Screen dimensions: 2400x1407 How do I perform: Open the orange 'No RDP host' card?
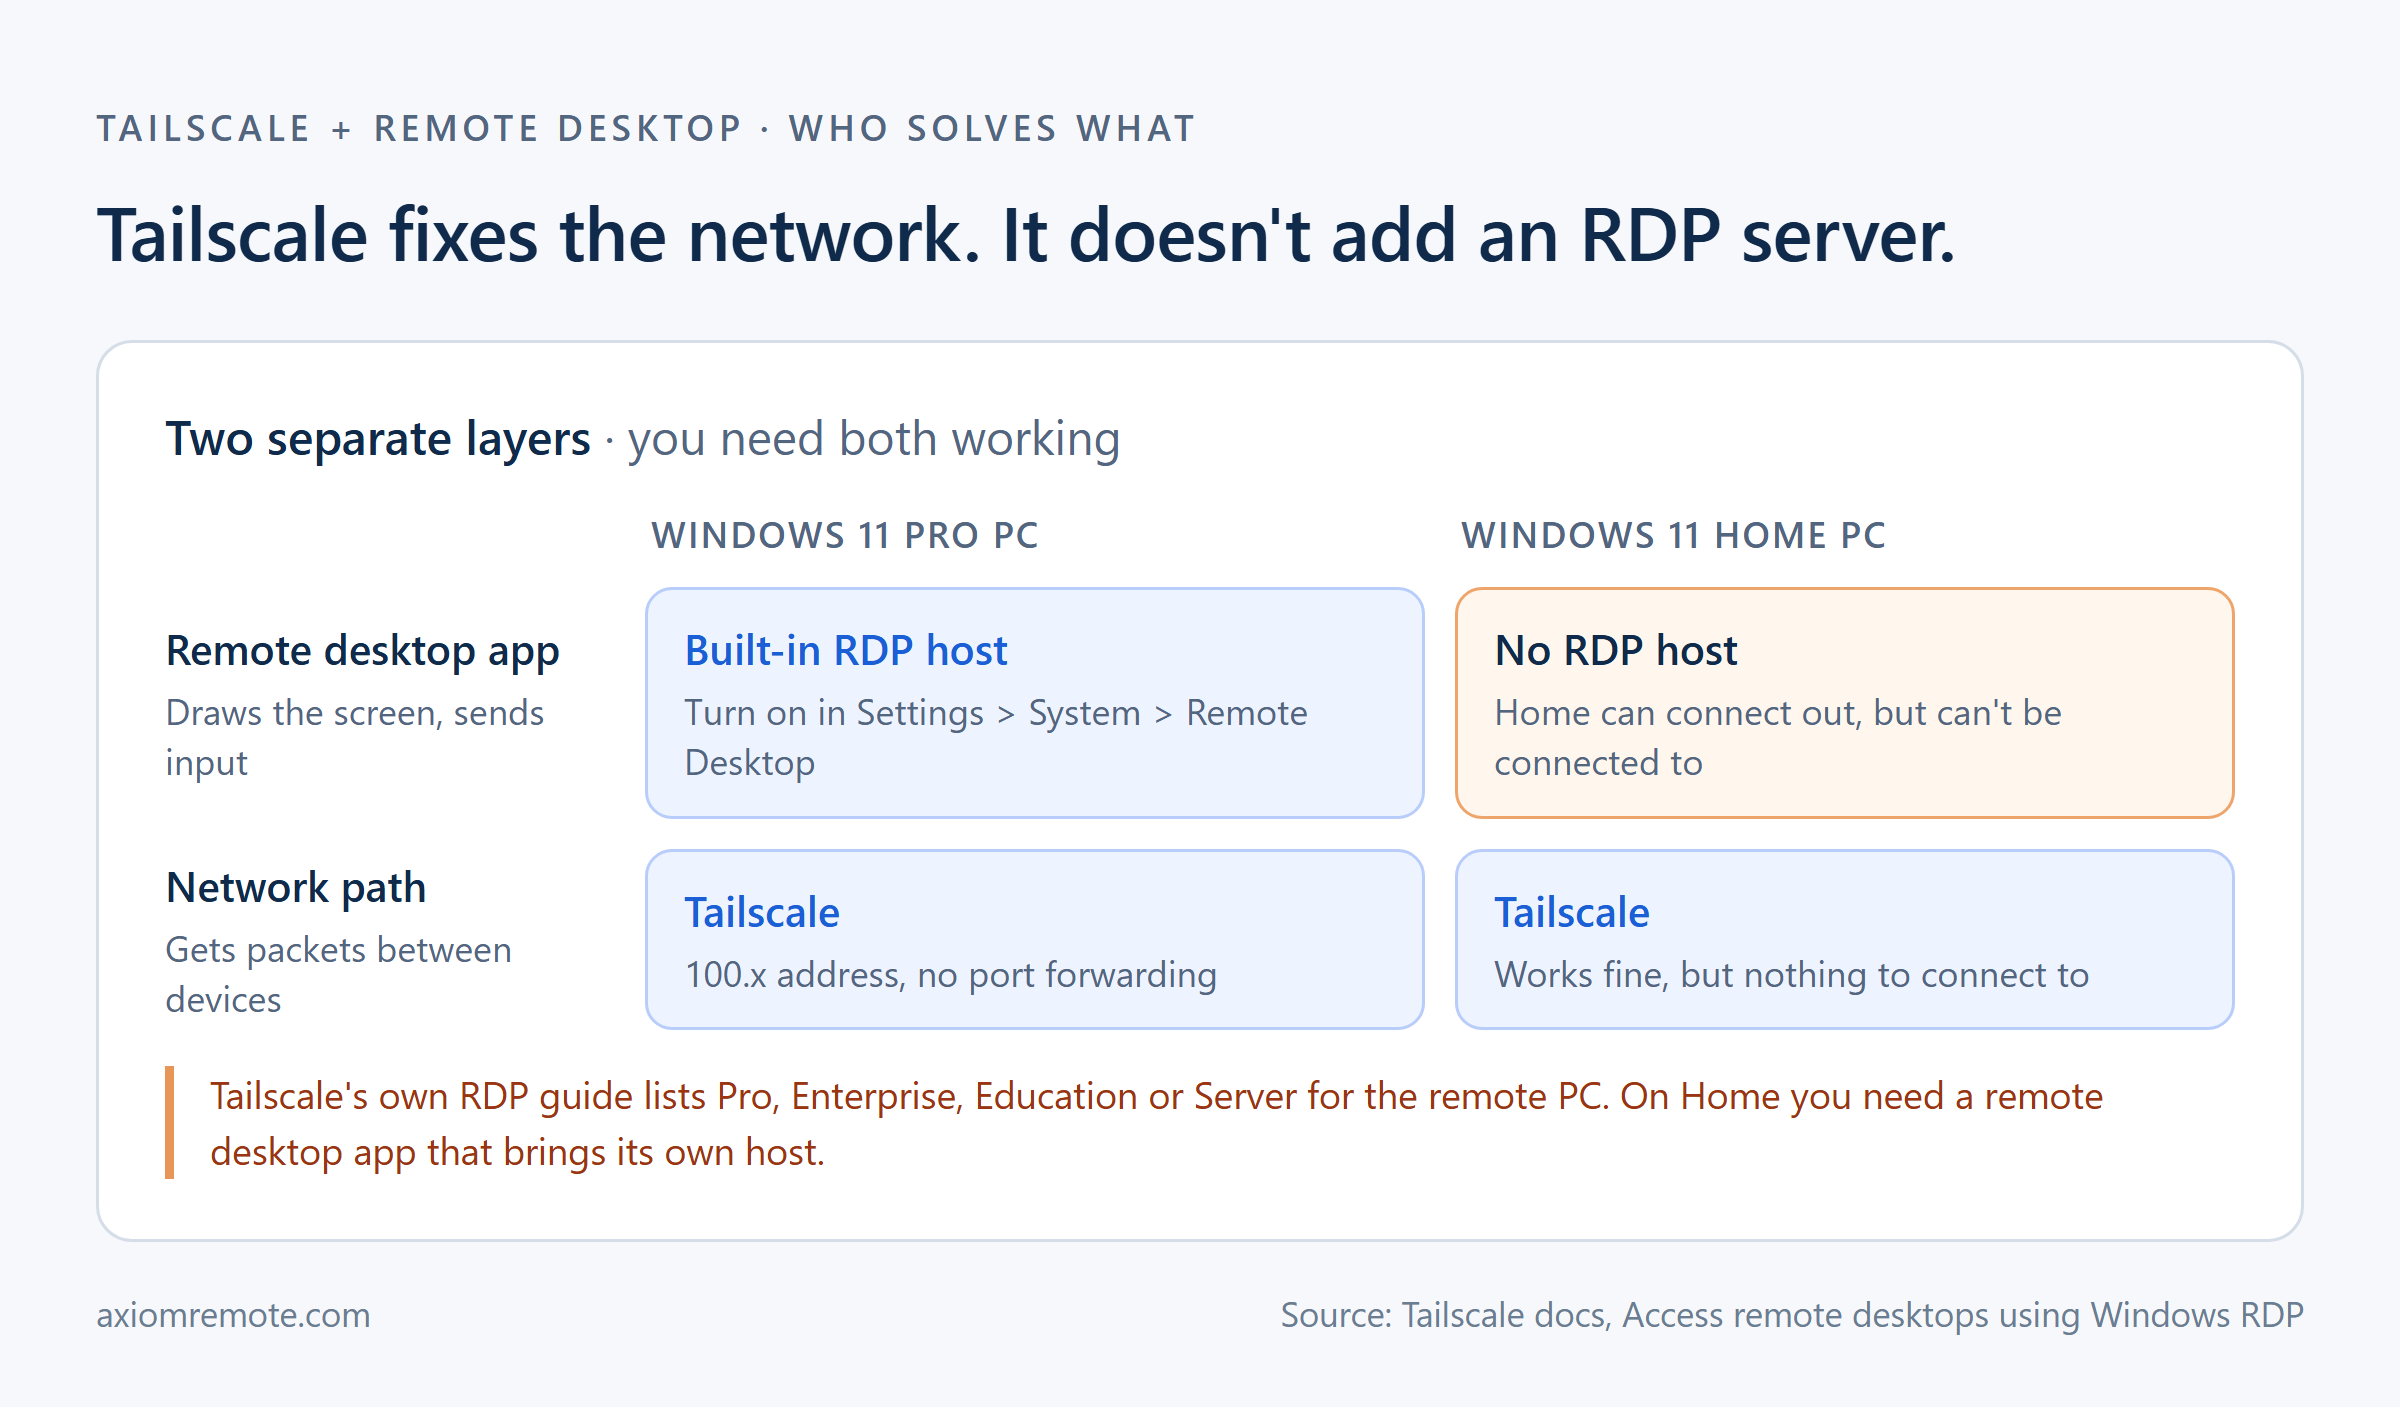[1845, 703]
